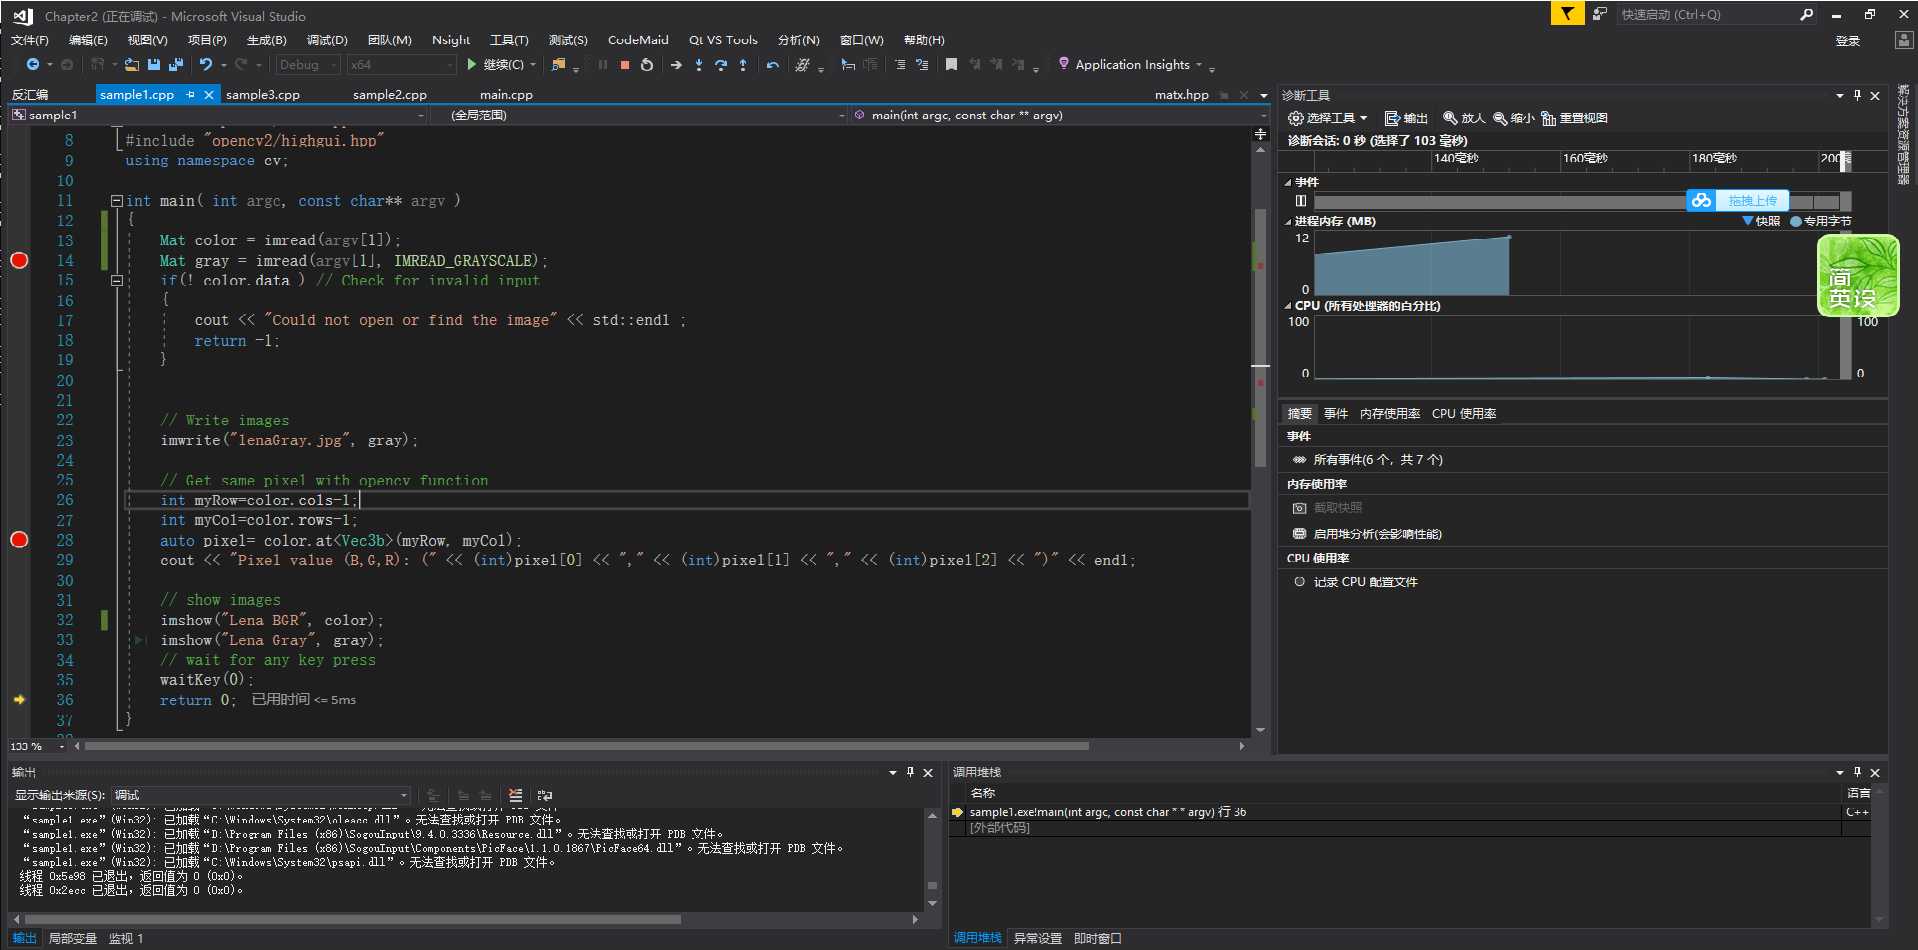Open the select tools dropdown in diagnostics
Screen dimensions: 1918x950
[1327, 118]
